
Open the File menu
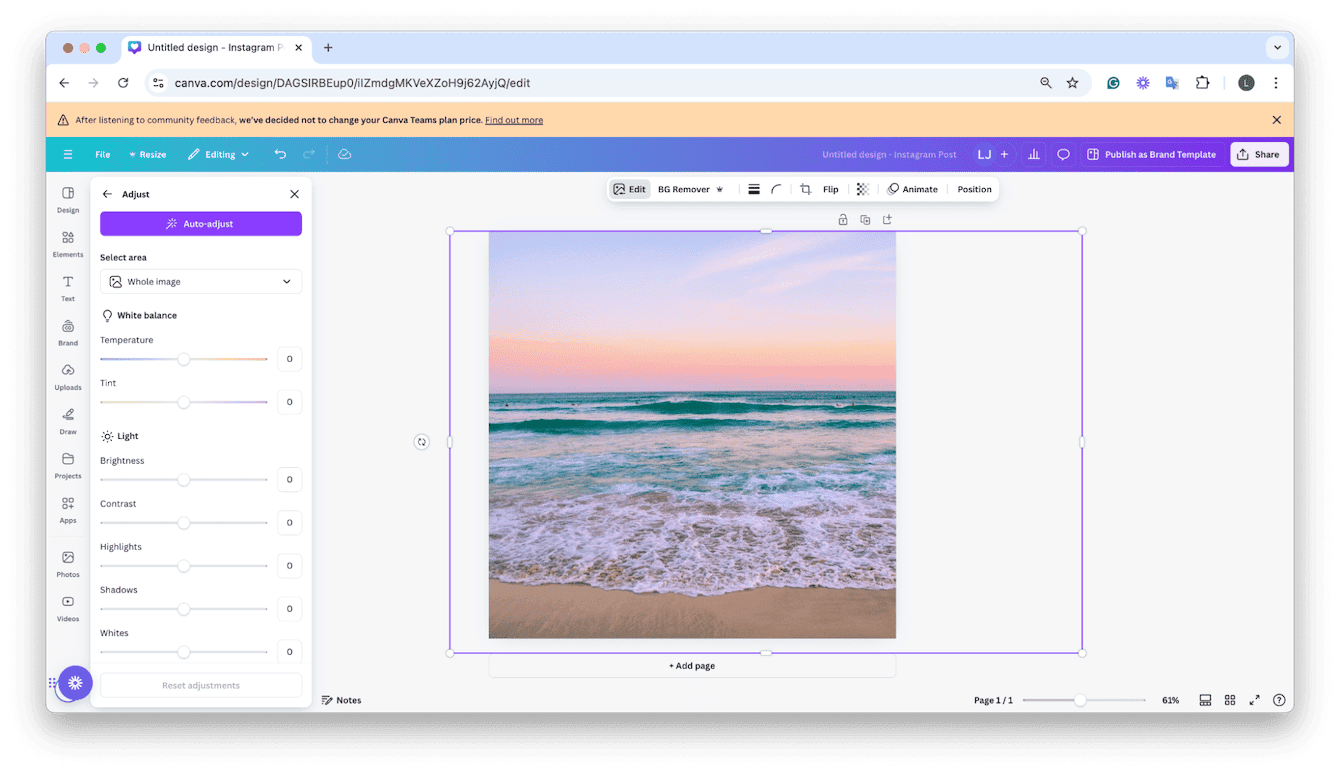click(x=102, y=154)
